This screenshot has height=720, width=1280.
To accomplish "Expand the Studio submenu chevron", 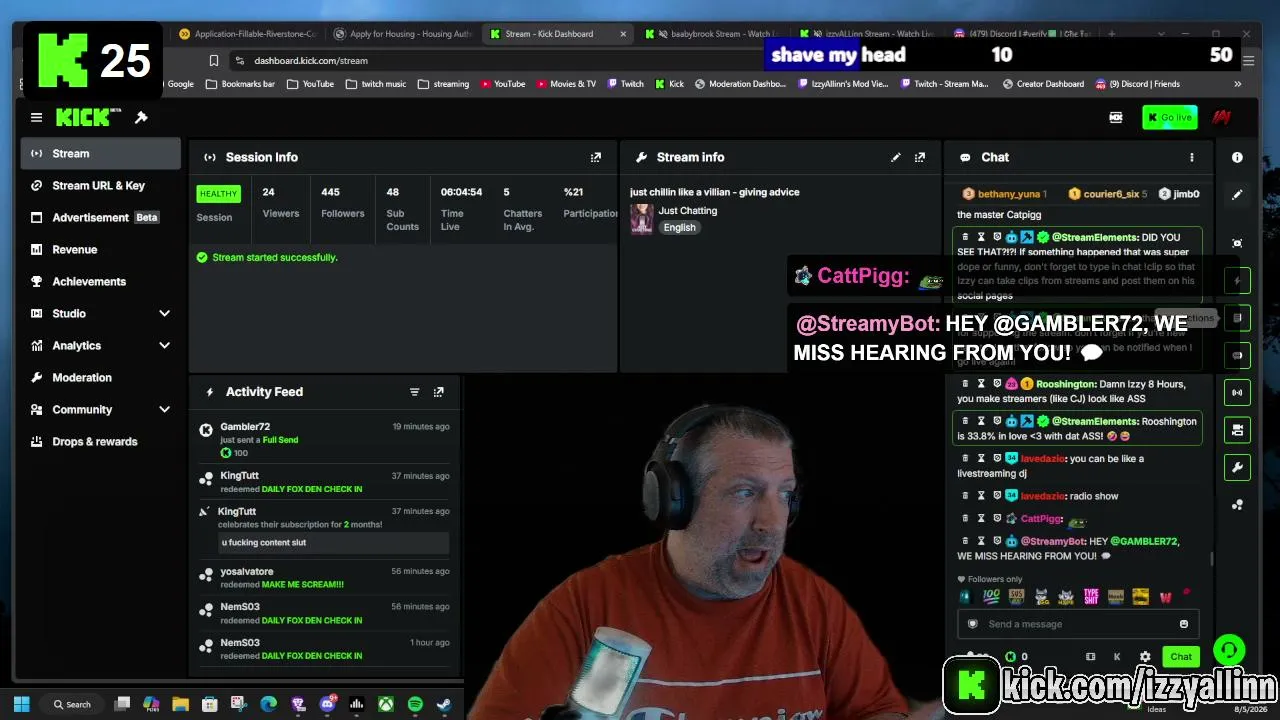I will (164, 313).
